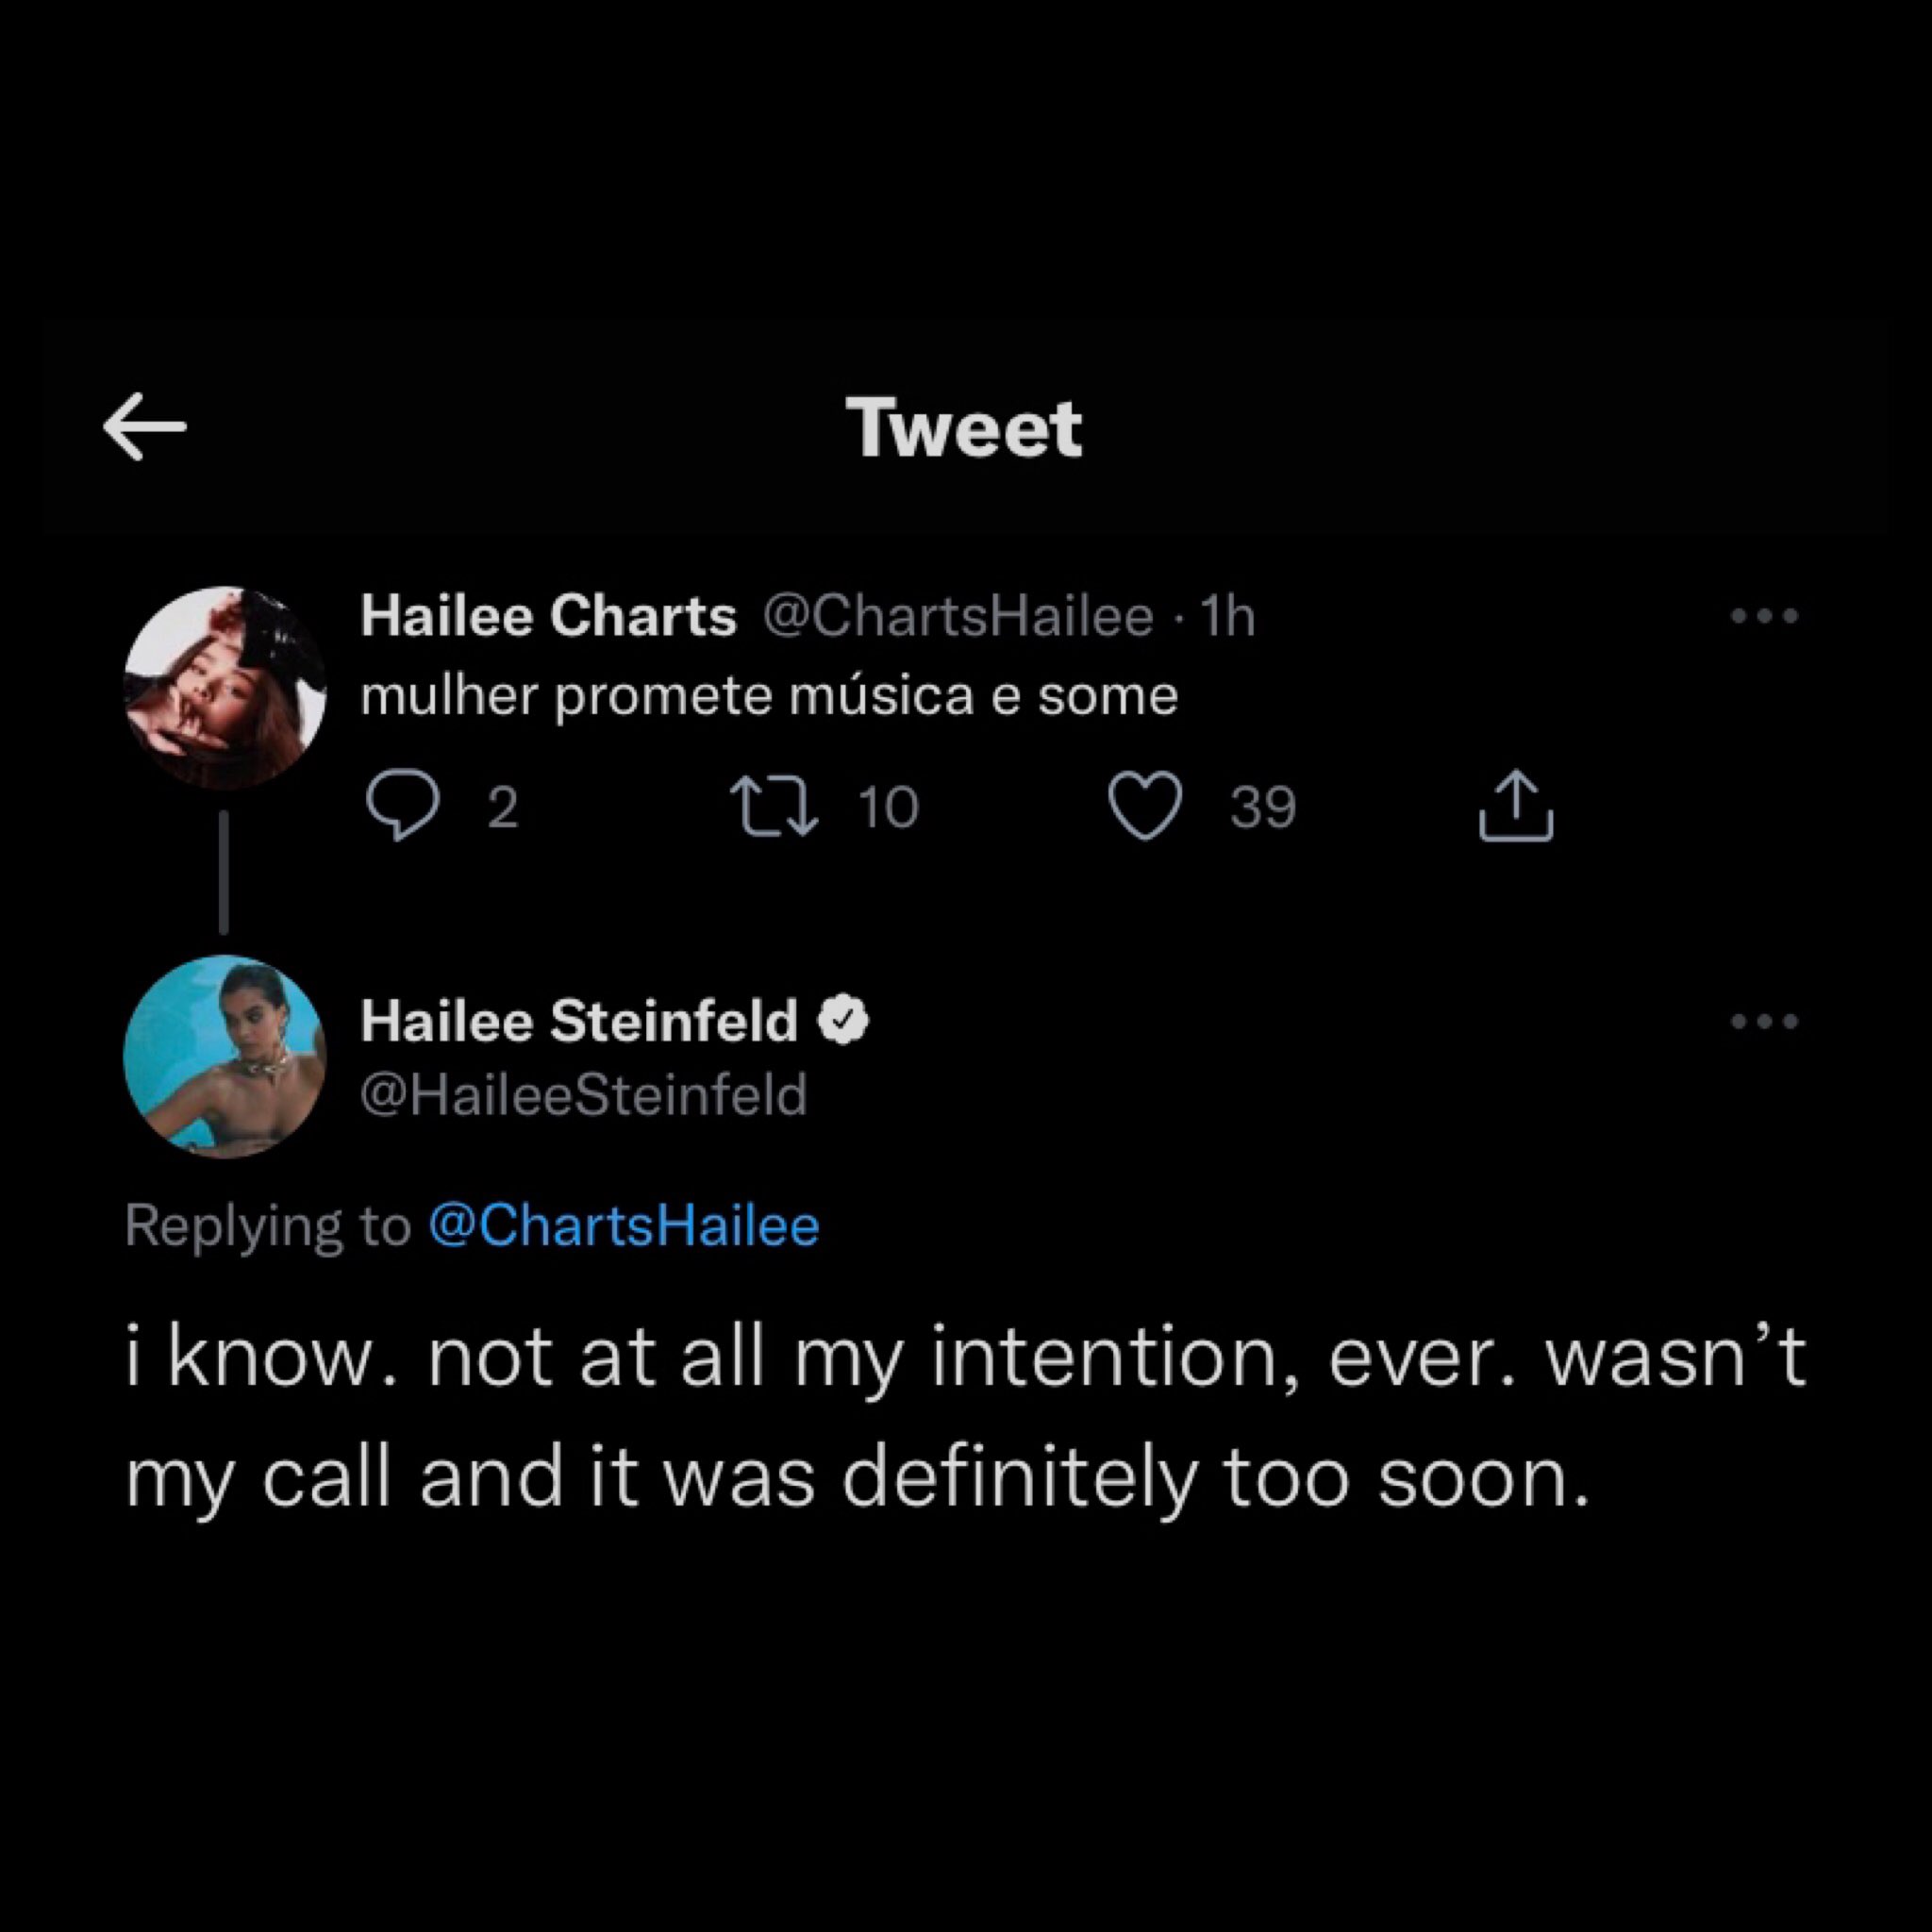Screen dimensions: 1932x1932
Task: View the 39 likes count
Action: (1263, 807)
